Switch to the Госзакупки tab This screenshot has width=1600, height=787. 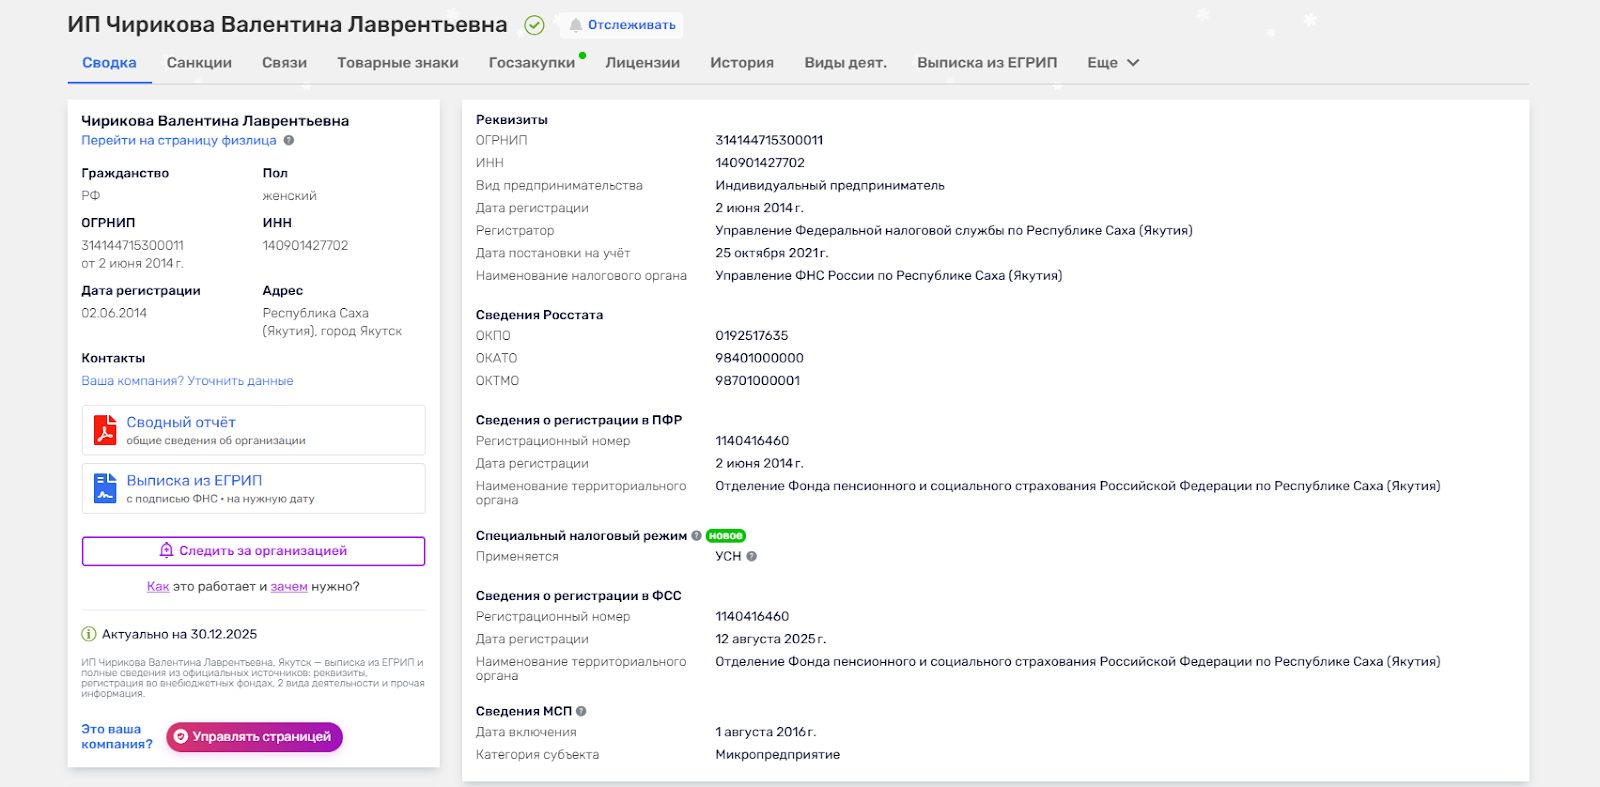[531, 63]
